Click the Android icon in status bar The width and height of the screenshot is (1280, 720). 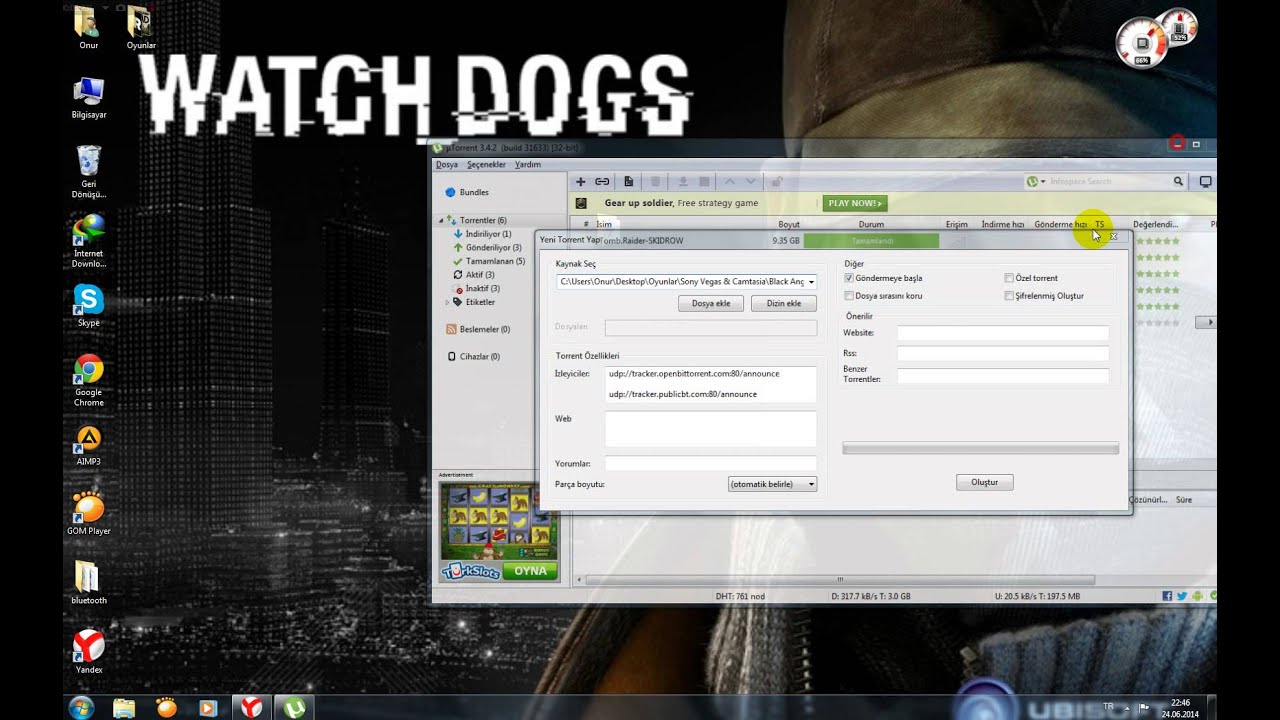[x=1197, y=596]
